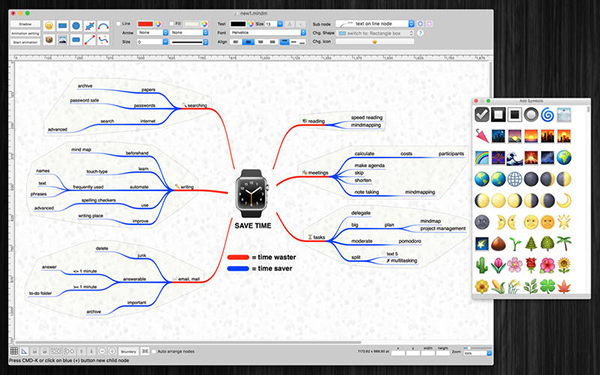The width and height of the screenshot is (600, 375).
Task: Select the blue rectangle shape tool
Action: (x=62, y=26)
